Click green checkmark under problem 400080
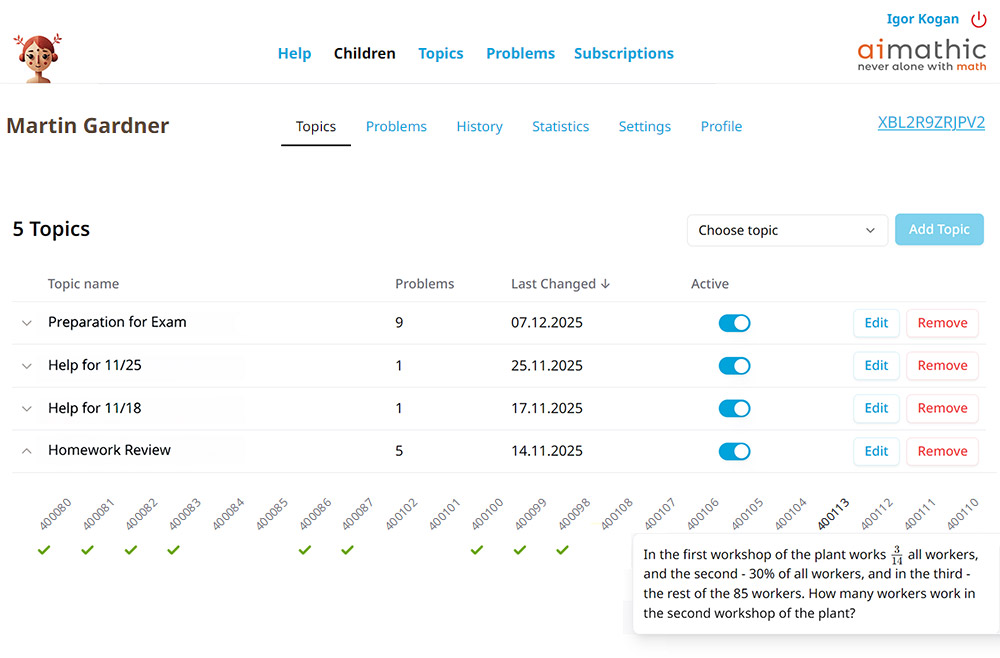Viewport: 1000px width, 658px height. [44, 550]
